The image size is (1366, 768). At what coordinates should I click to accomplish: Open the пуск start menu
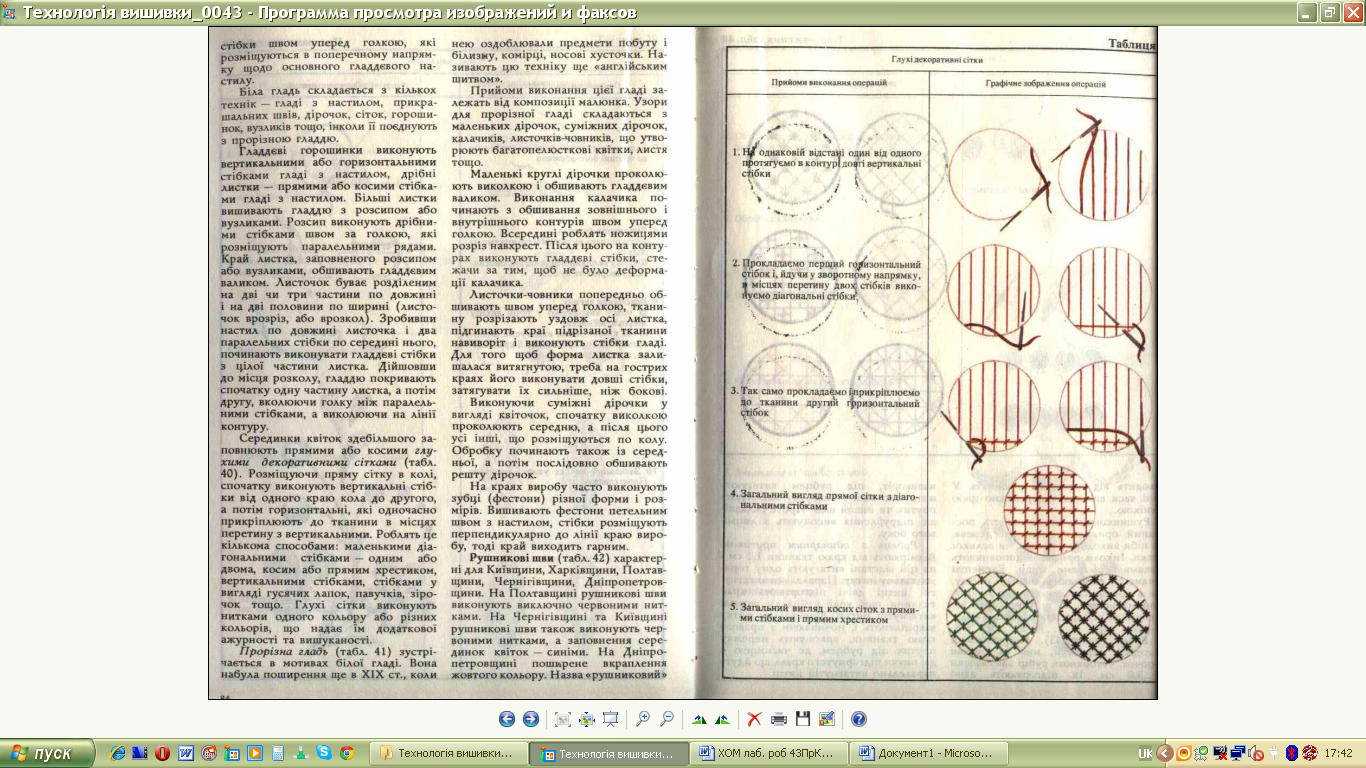(47, 753)
